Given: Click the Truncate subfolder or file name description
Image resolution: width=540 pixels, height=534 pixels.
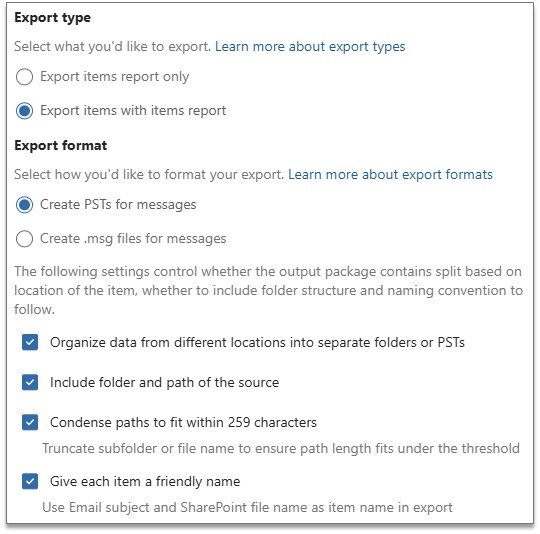Looking at the screenshot, I should tap(281, 449).
